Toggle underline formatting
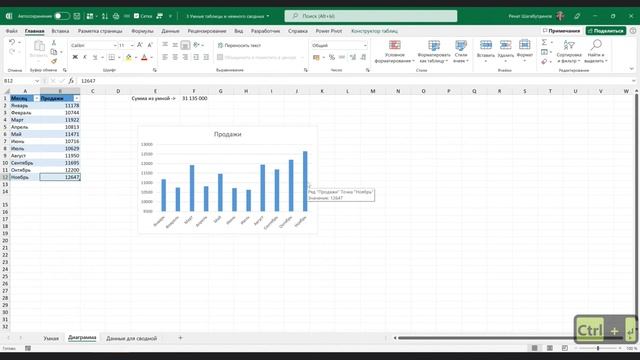640x360 pixels. [95, 58]
